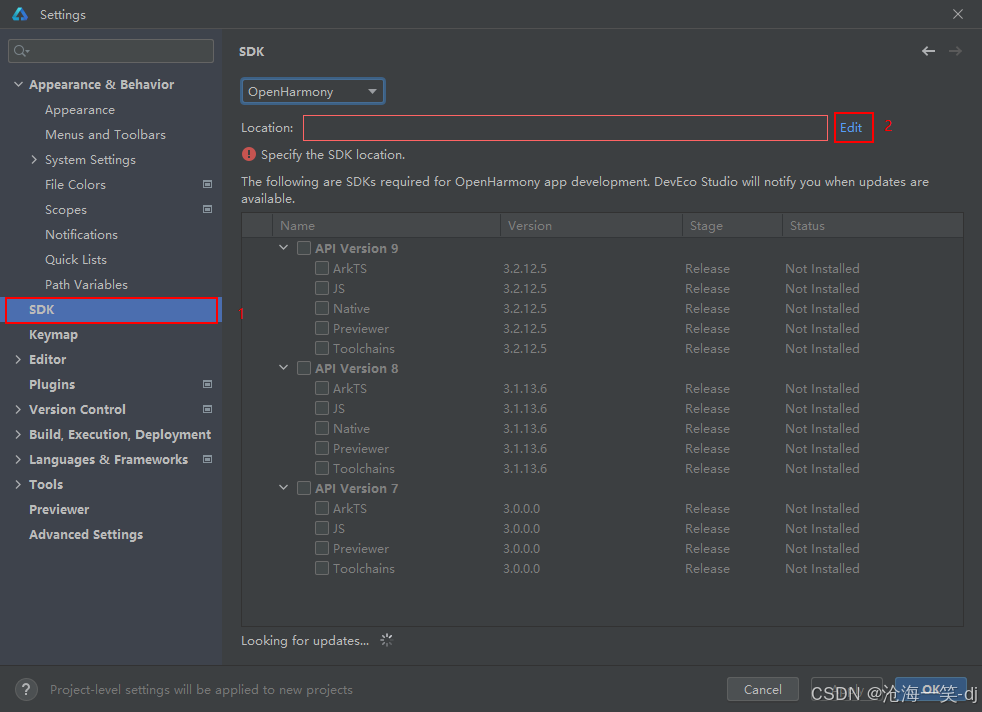Viewport: 982px width, 712px height.
Task: Open Path Variables settings
Action: [x=86, y=284]
